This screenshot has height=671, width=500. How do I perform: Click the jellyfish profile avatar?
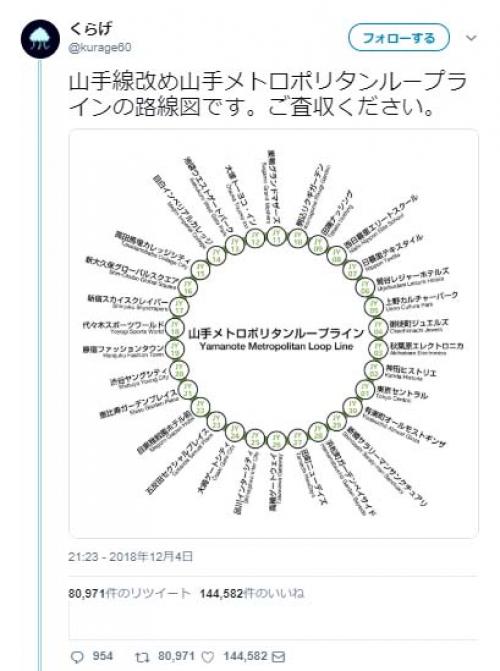tap(40, 39)
